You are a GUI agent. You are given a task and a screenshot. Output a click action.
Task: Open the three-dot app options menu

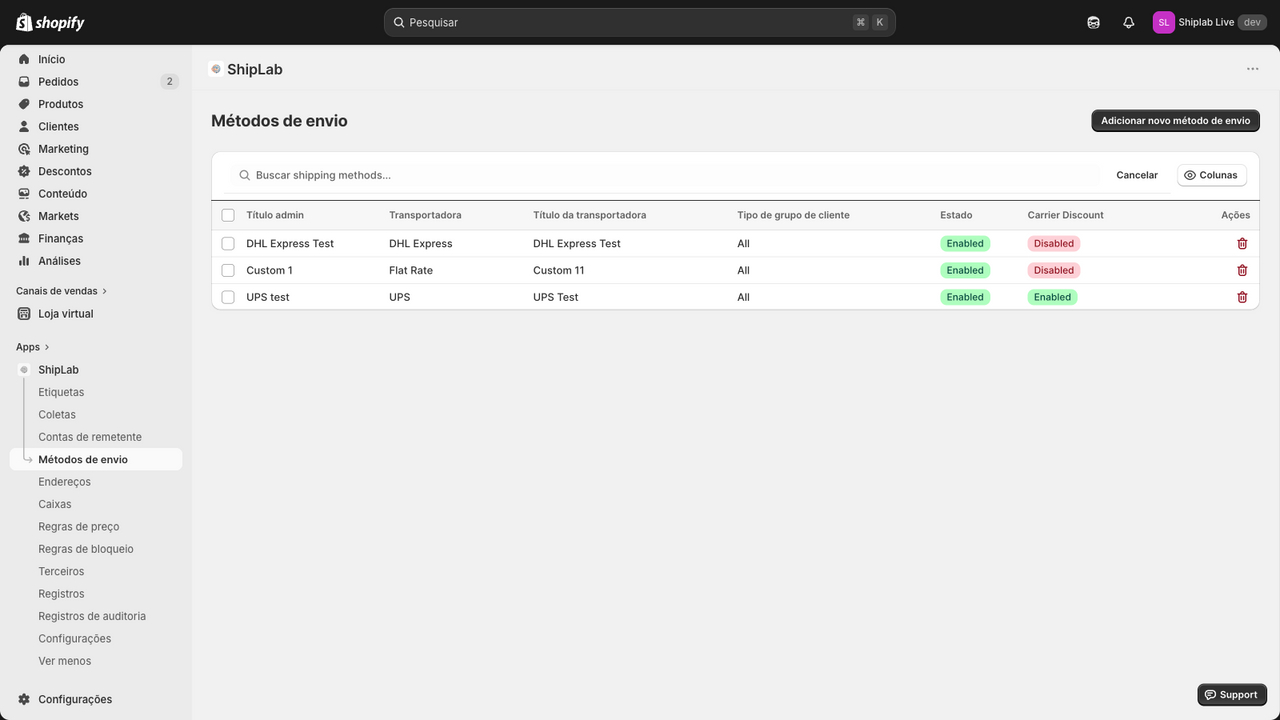[1253, 69]
